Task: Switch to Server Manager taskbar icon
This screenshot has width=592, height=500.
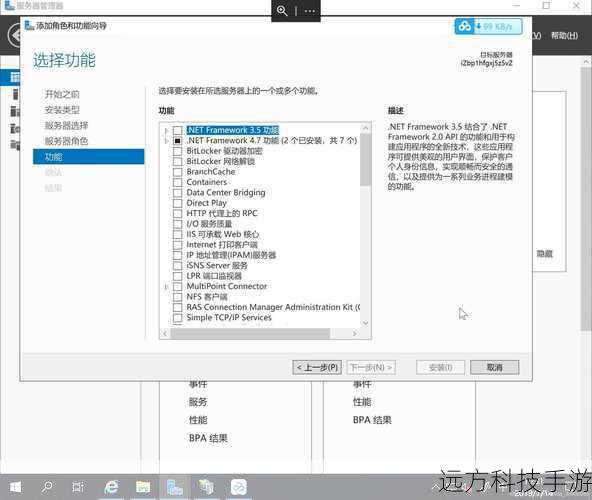Action: click(x=175, y=487)
